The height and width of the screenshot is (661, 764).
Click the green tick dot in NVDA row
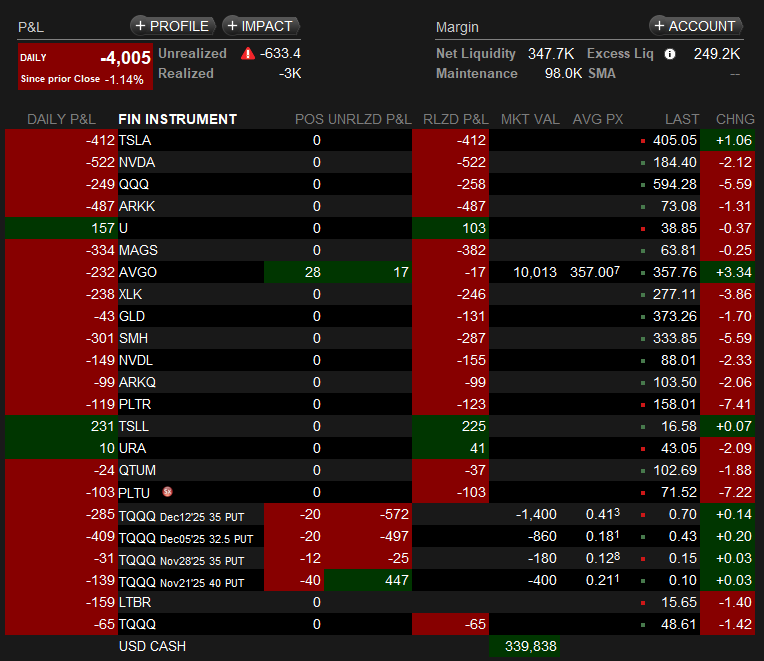tap(643, 163)
